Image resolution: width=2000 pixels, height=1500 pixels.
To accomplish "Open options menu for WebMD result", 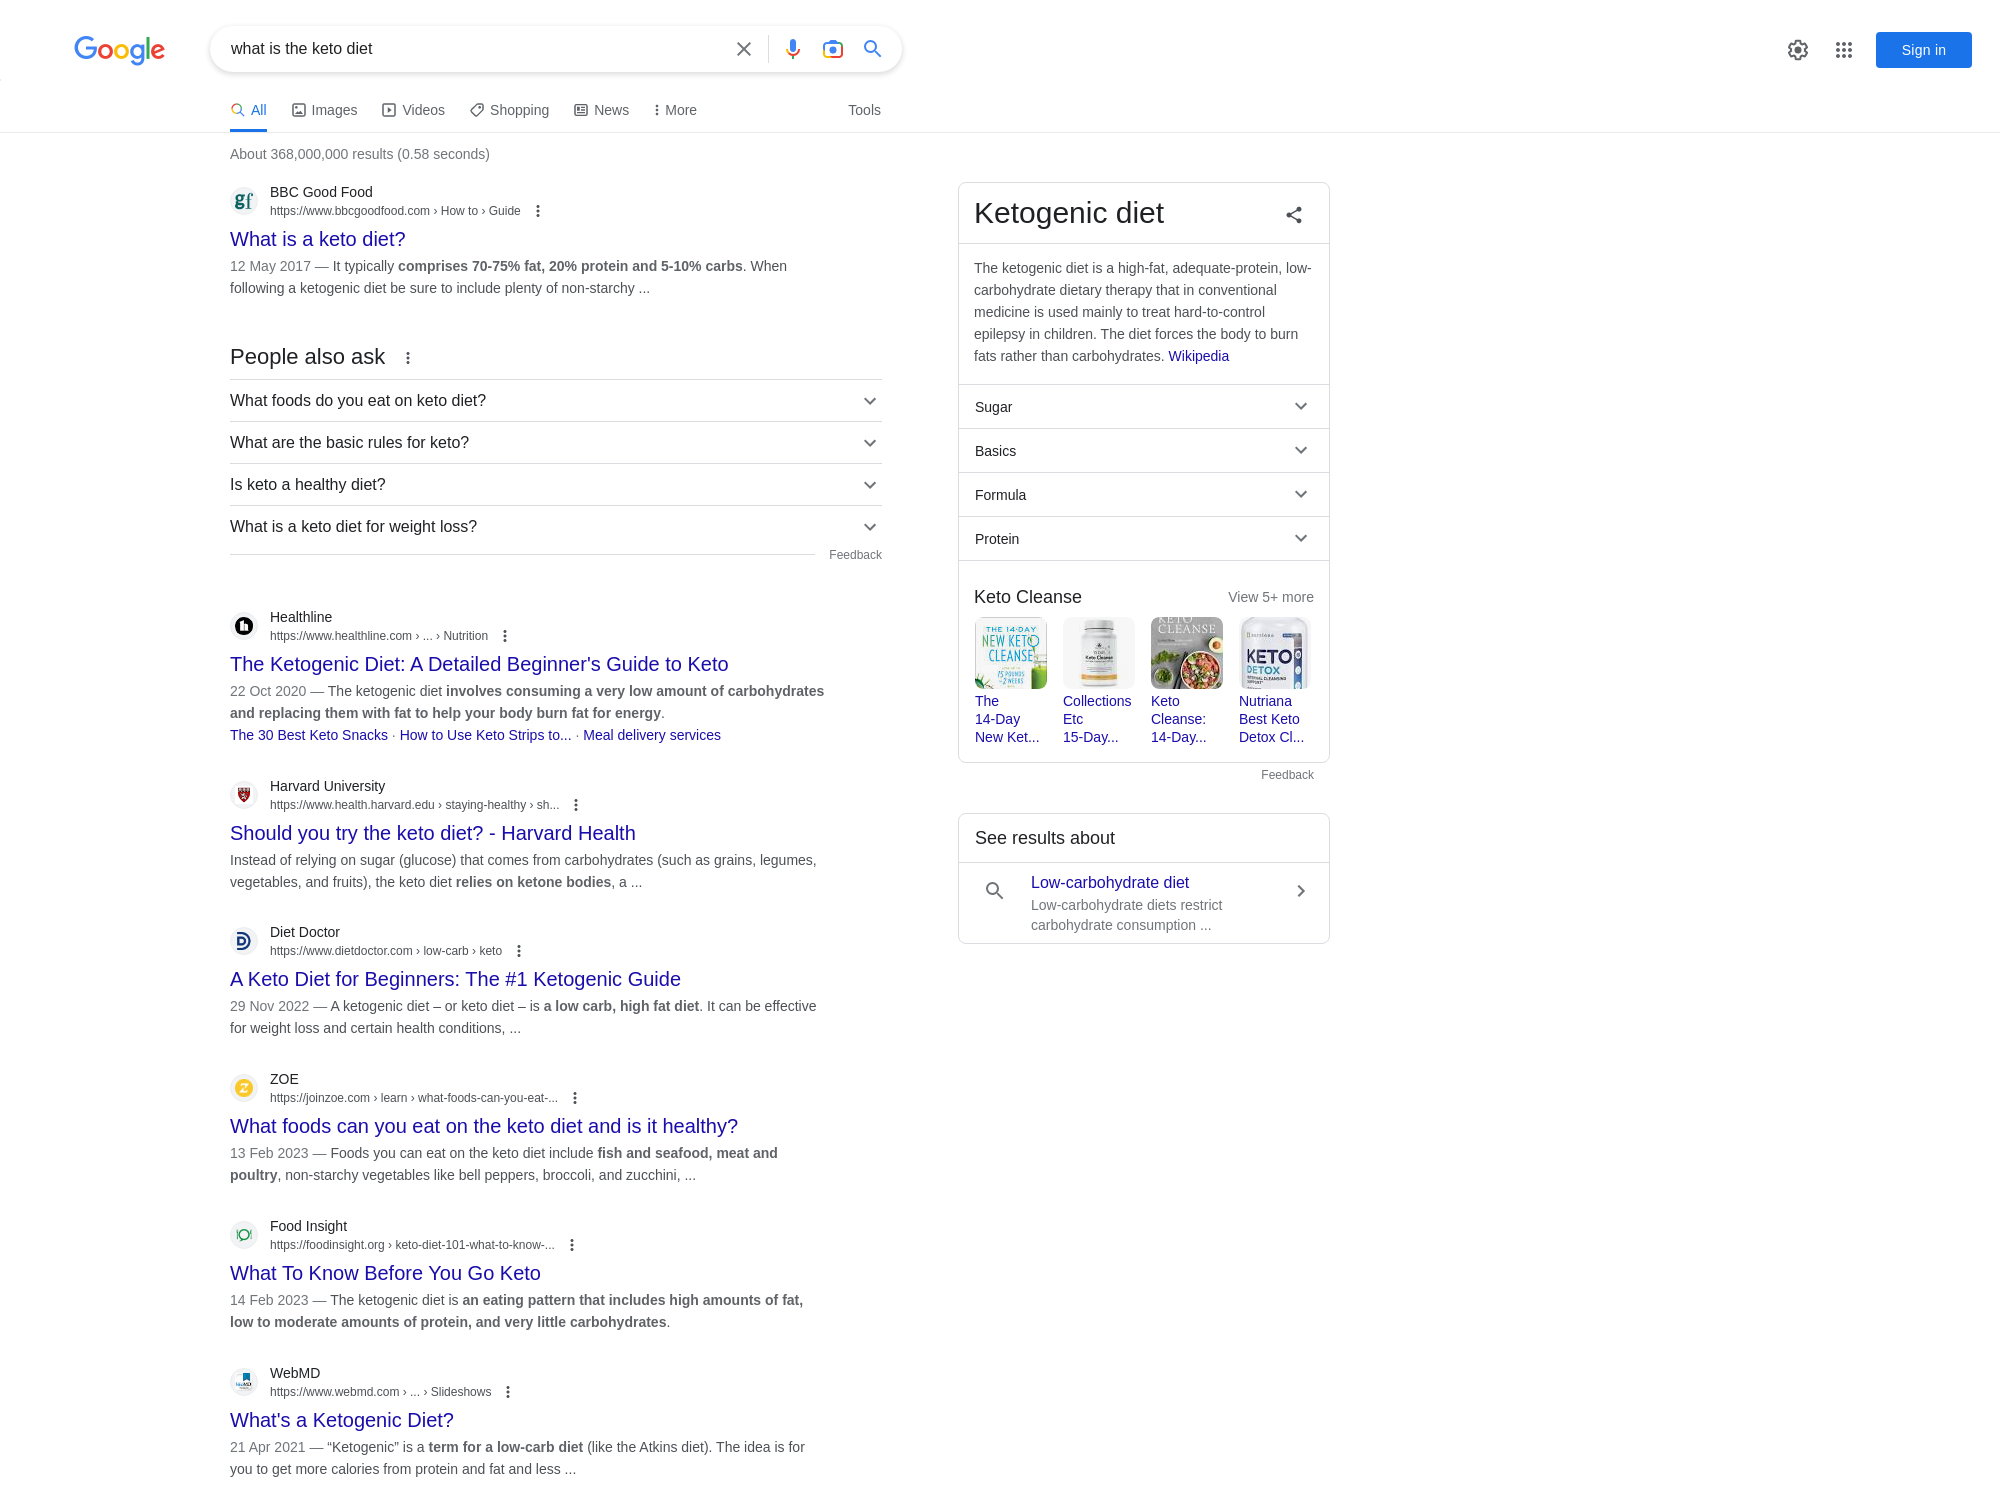I will click(508, 1392).
